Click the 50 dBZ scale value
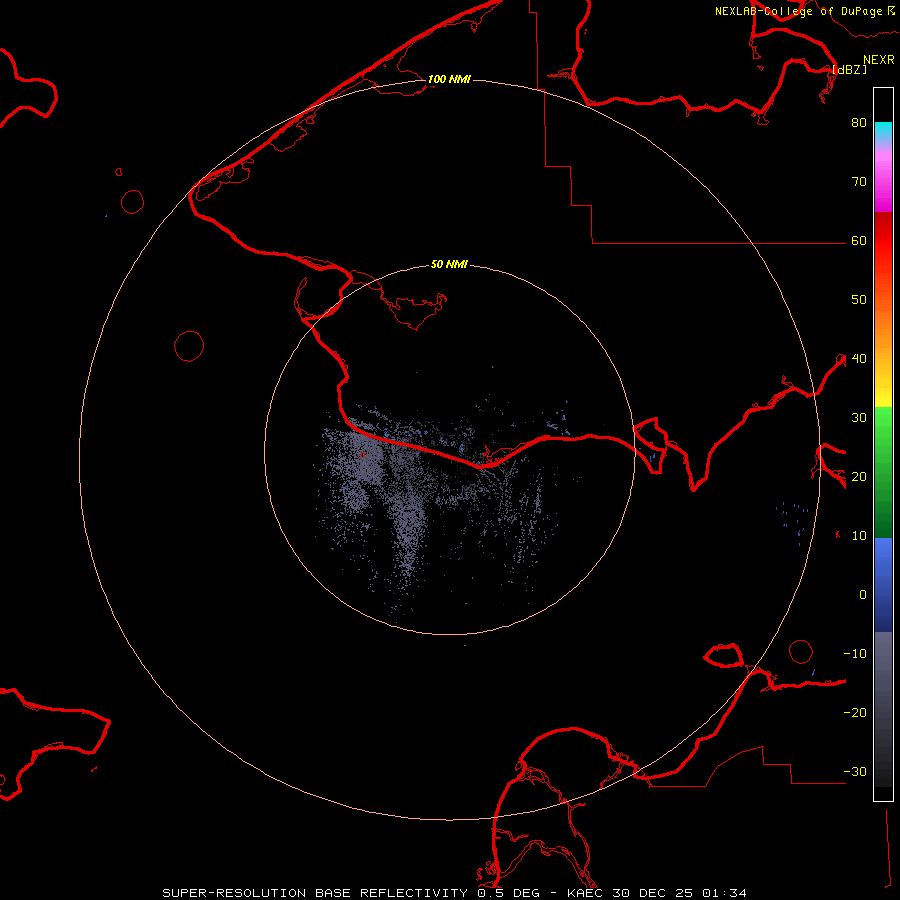The width and height of the screenshot is (900, 900). (x=859, y=300)
